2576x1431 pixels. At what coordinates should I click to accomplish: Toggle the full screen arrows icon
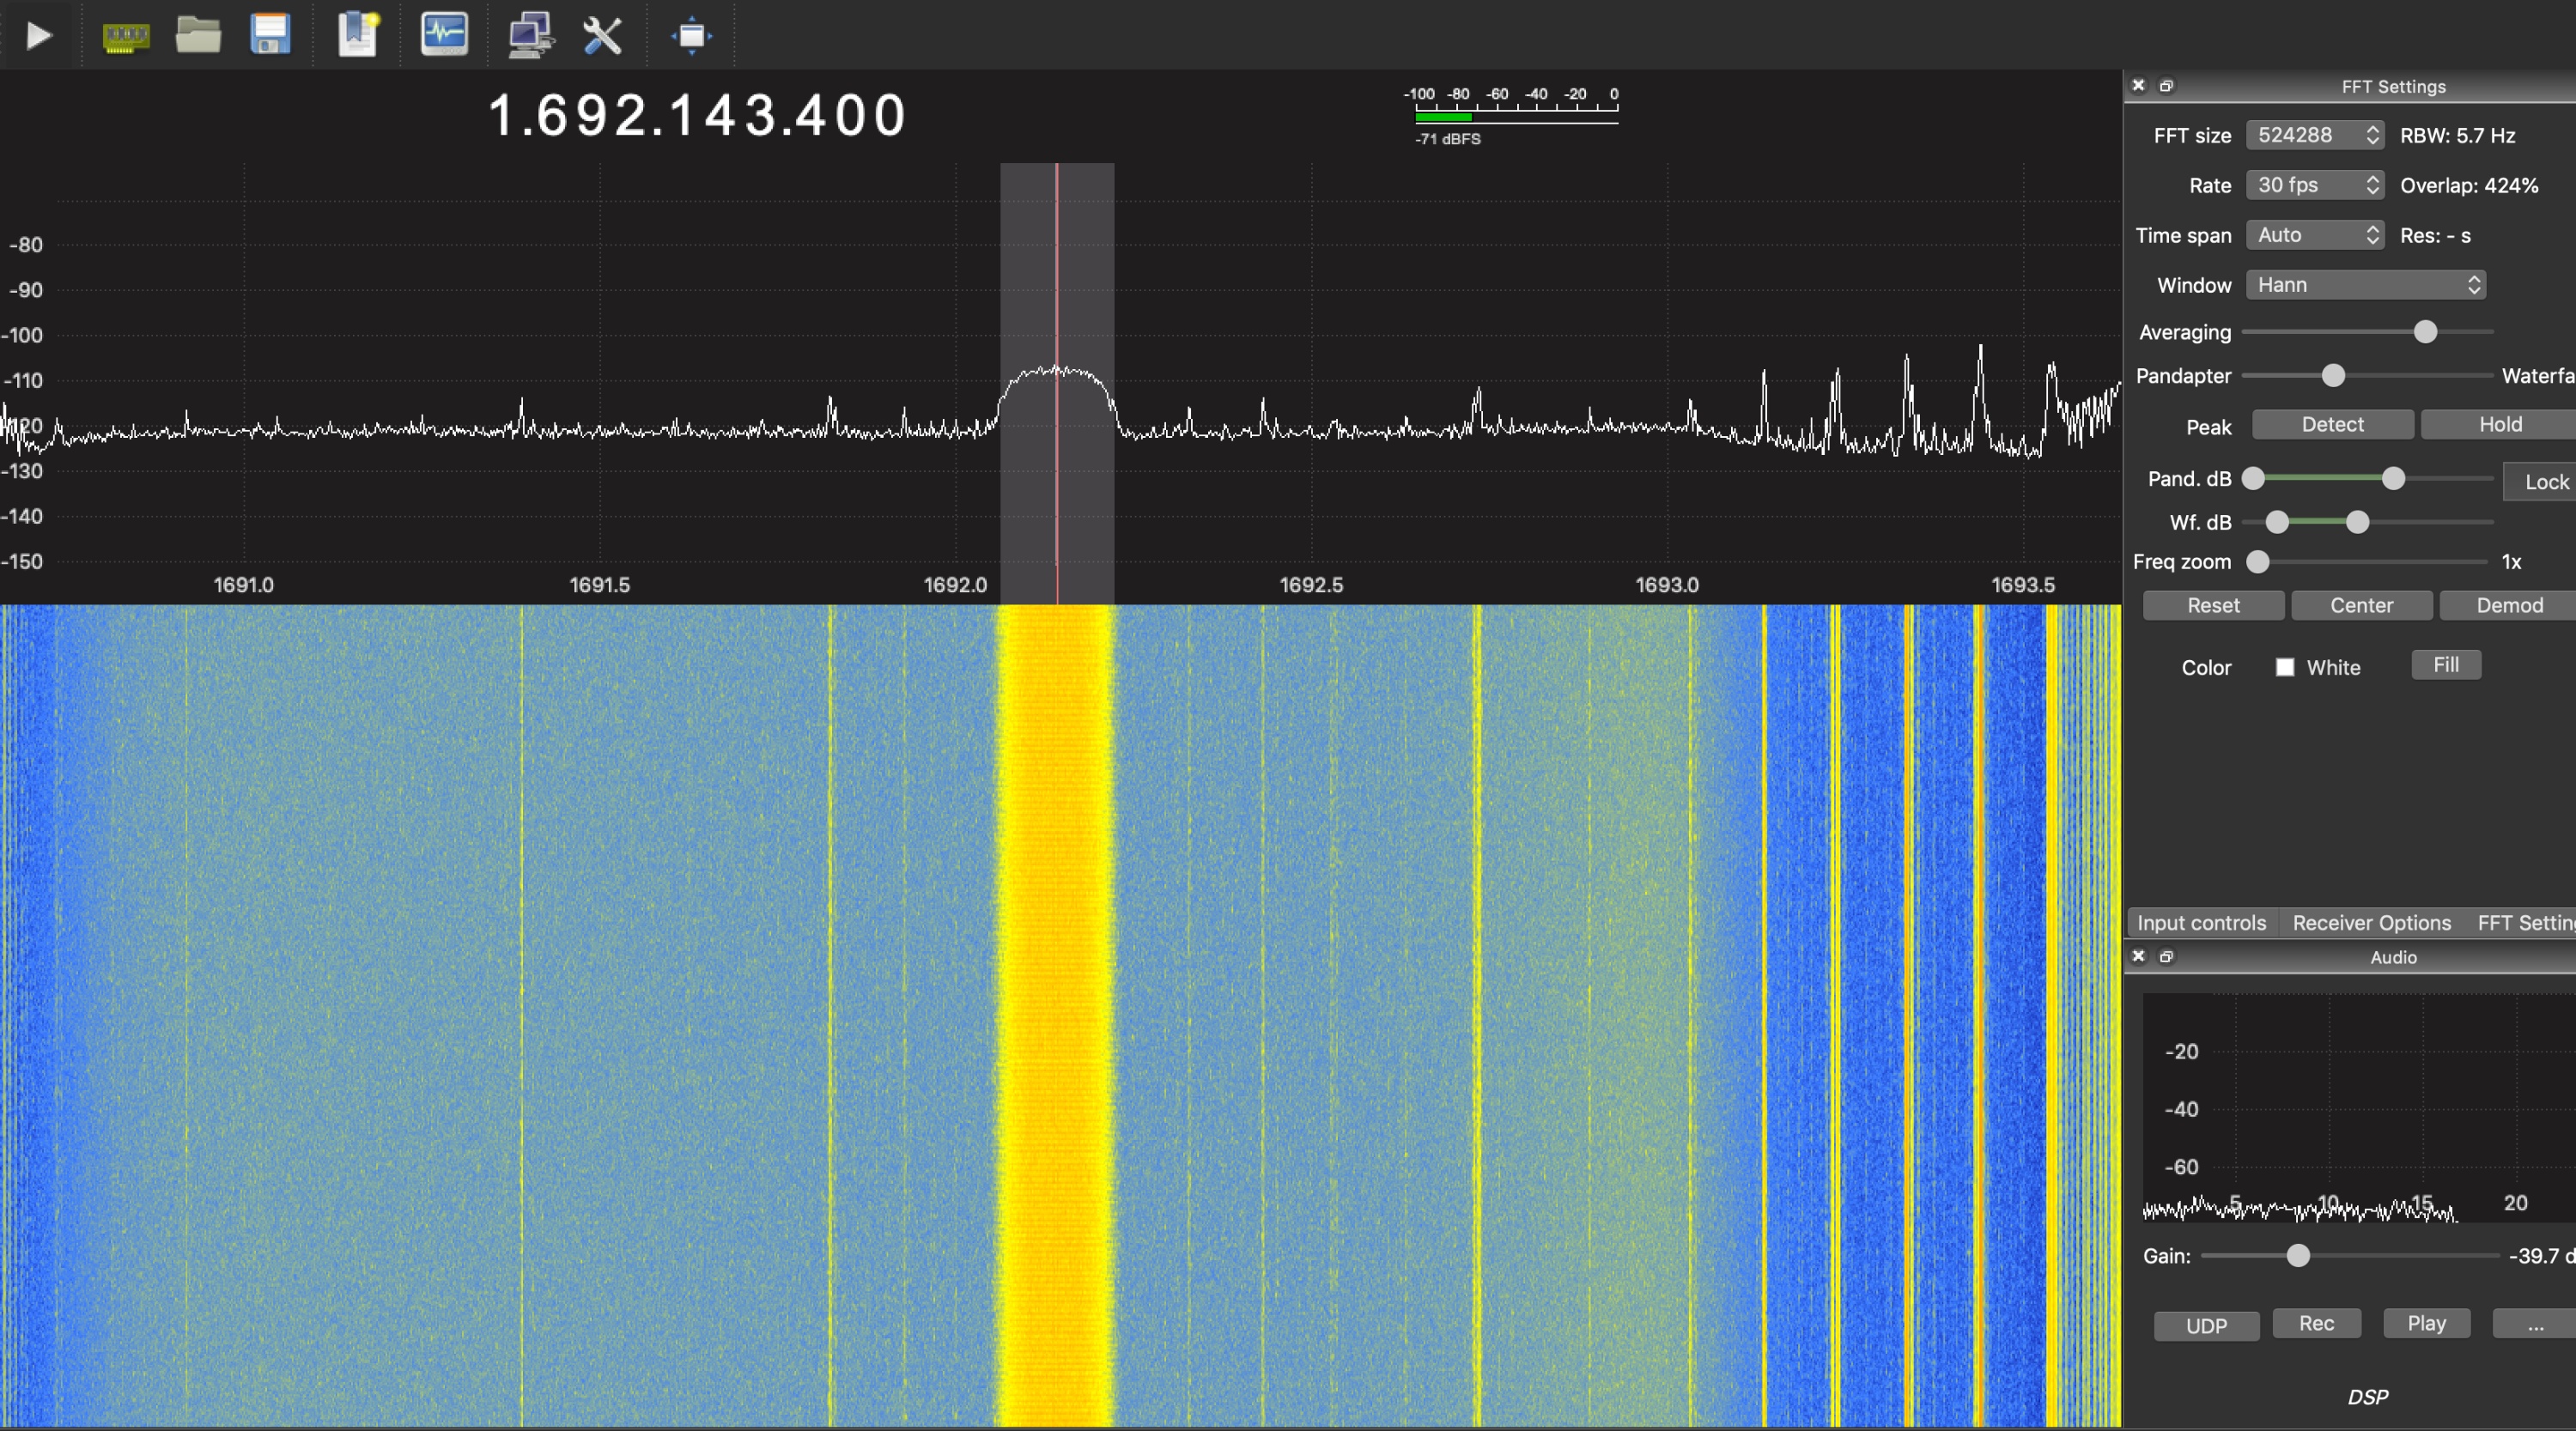691,36
